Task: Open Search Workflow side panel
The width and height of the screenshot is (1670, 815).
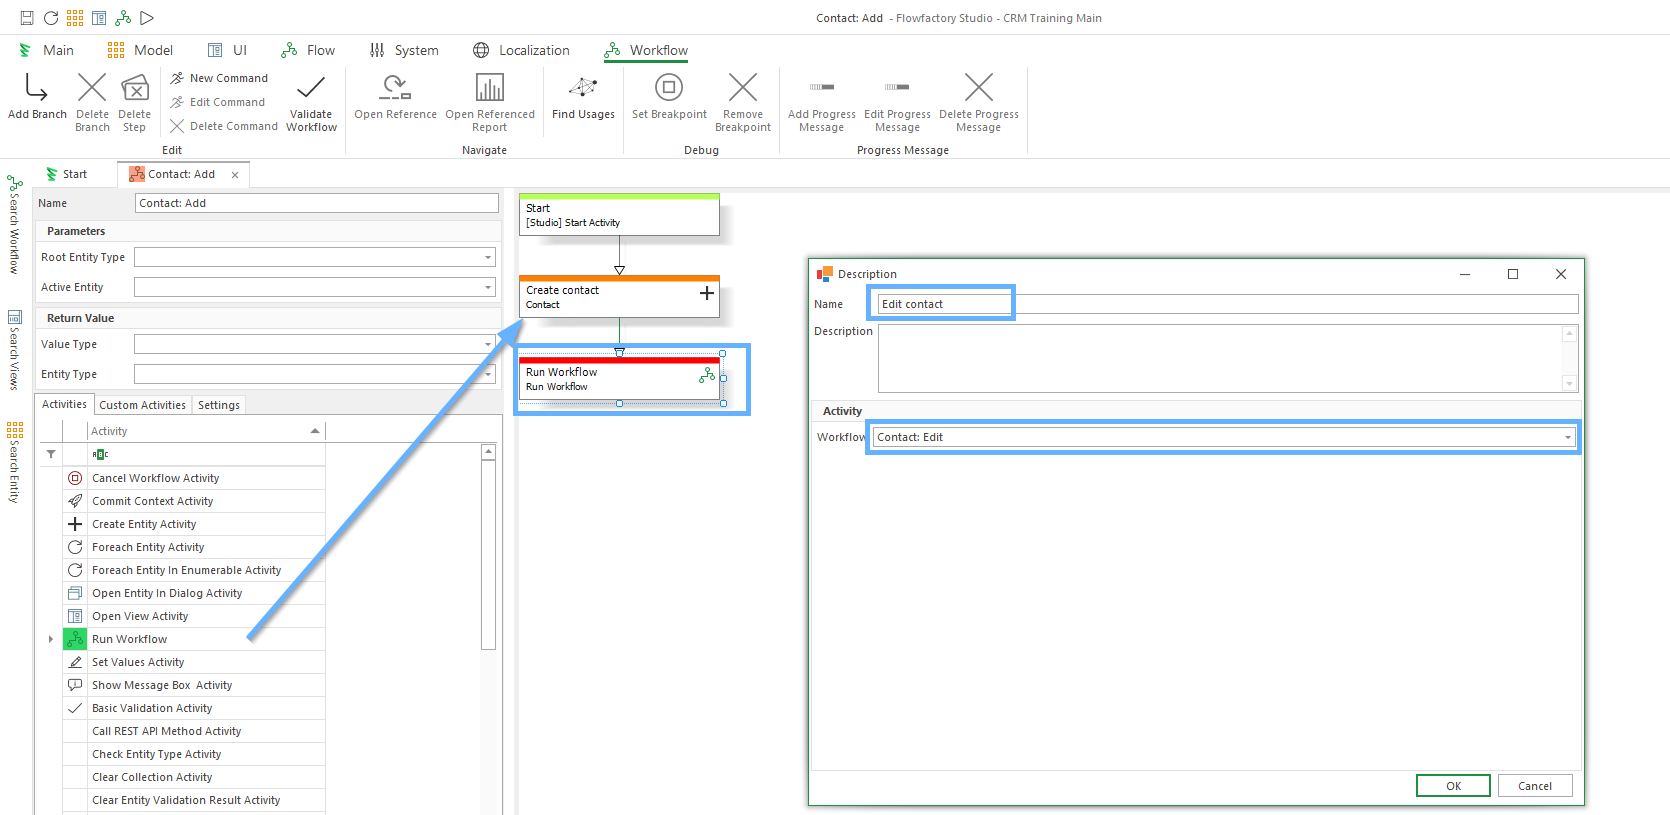Action: click(x=14, y=225)
